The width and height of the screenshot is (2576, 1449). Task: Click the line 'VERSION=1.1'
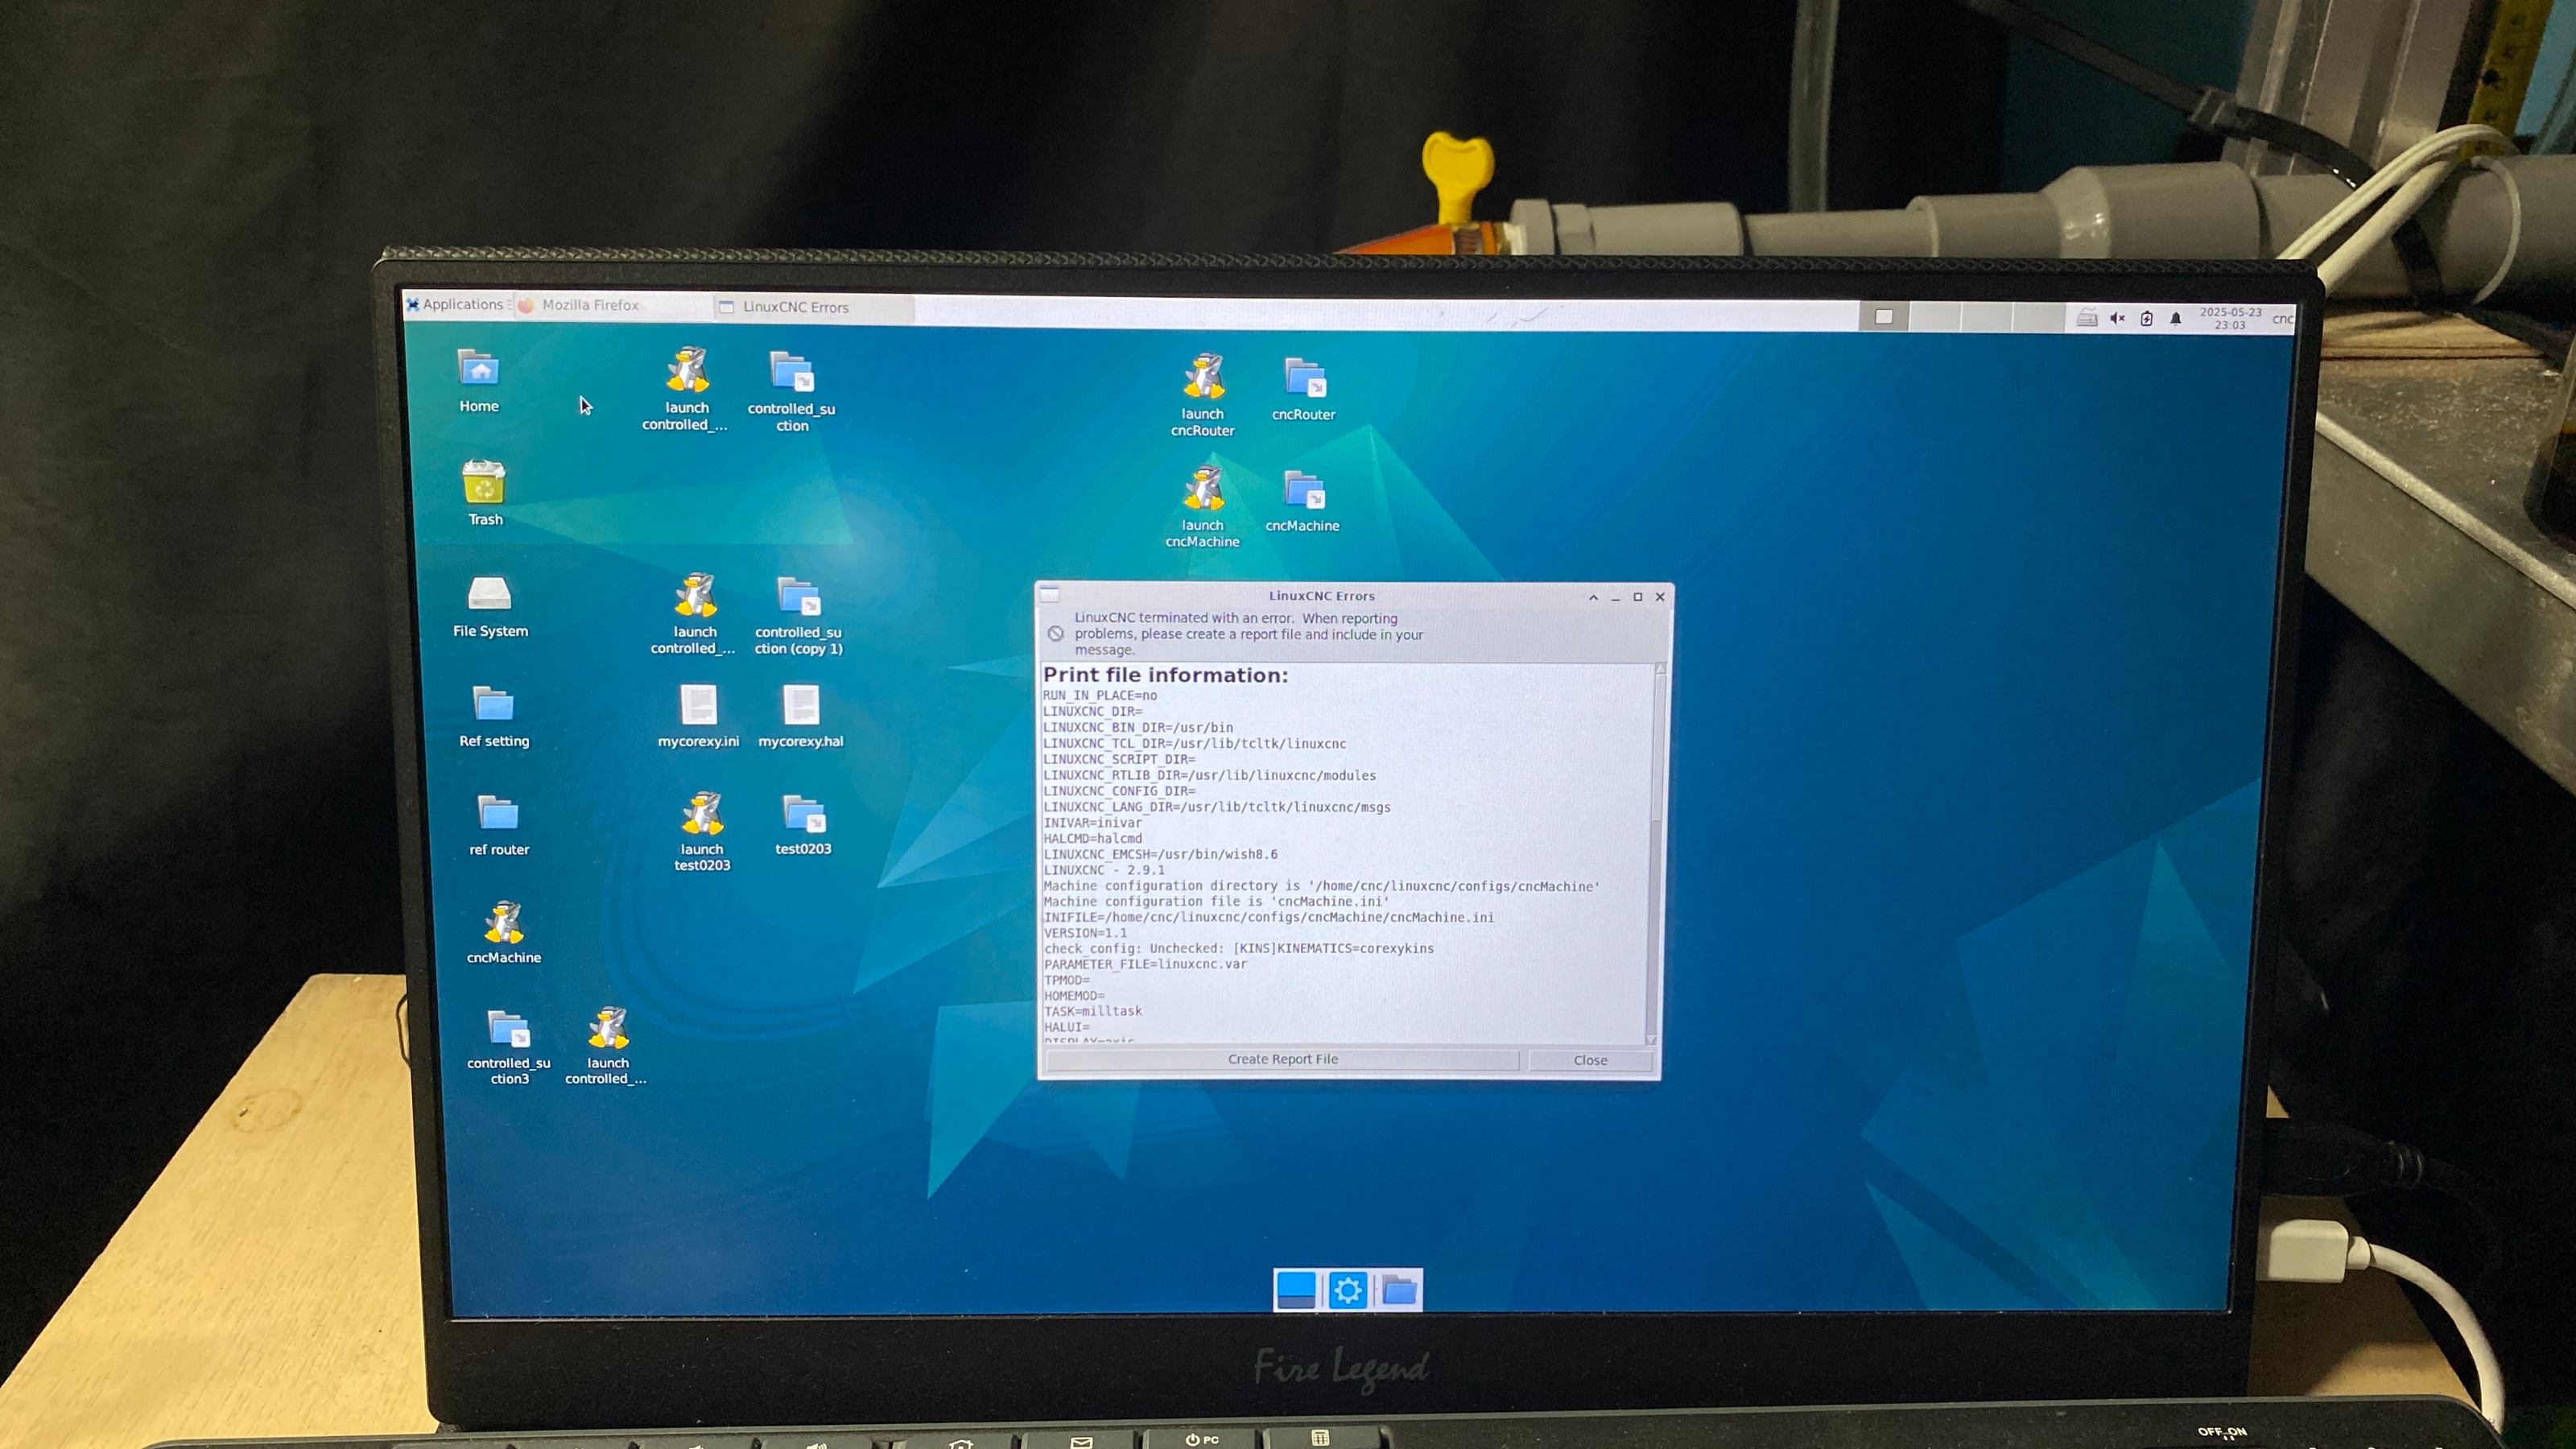tap(1085, 933)
